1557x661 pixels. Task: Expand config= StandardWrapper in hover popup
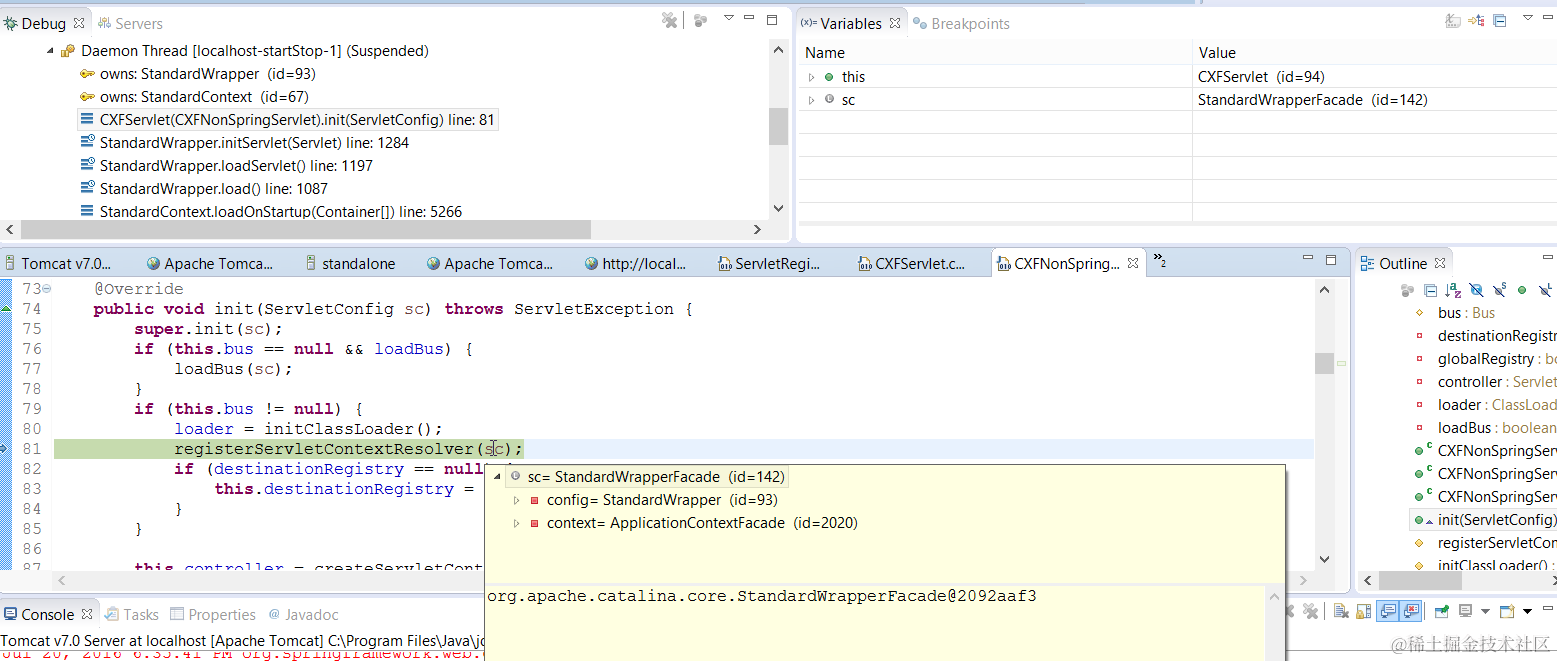(516, 500)
